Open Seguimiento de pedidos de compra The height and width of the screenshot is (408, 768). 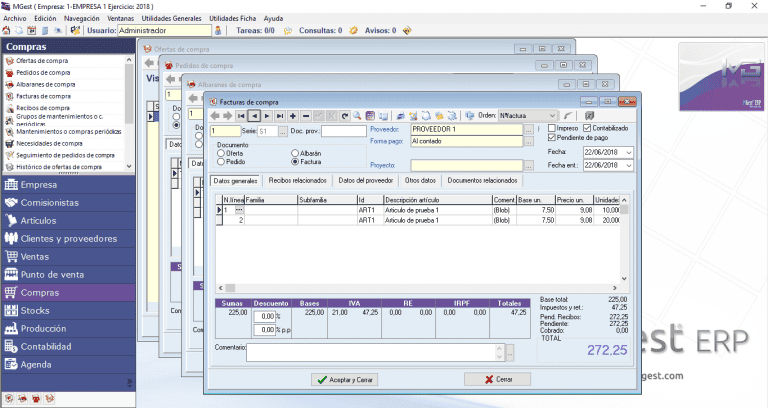(x=65, y=155)
